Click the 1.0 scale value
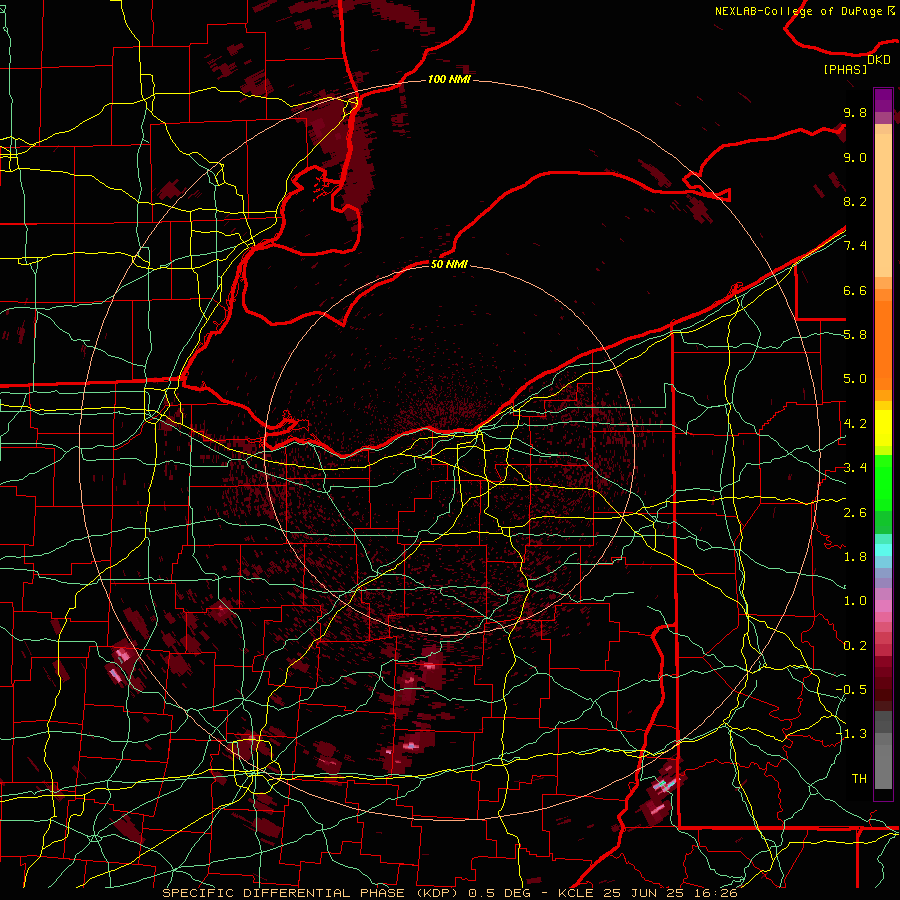 click(855, 601)
